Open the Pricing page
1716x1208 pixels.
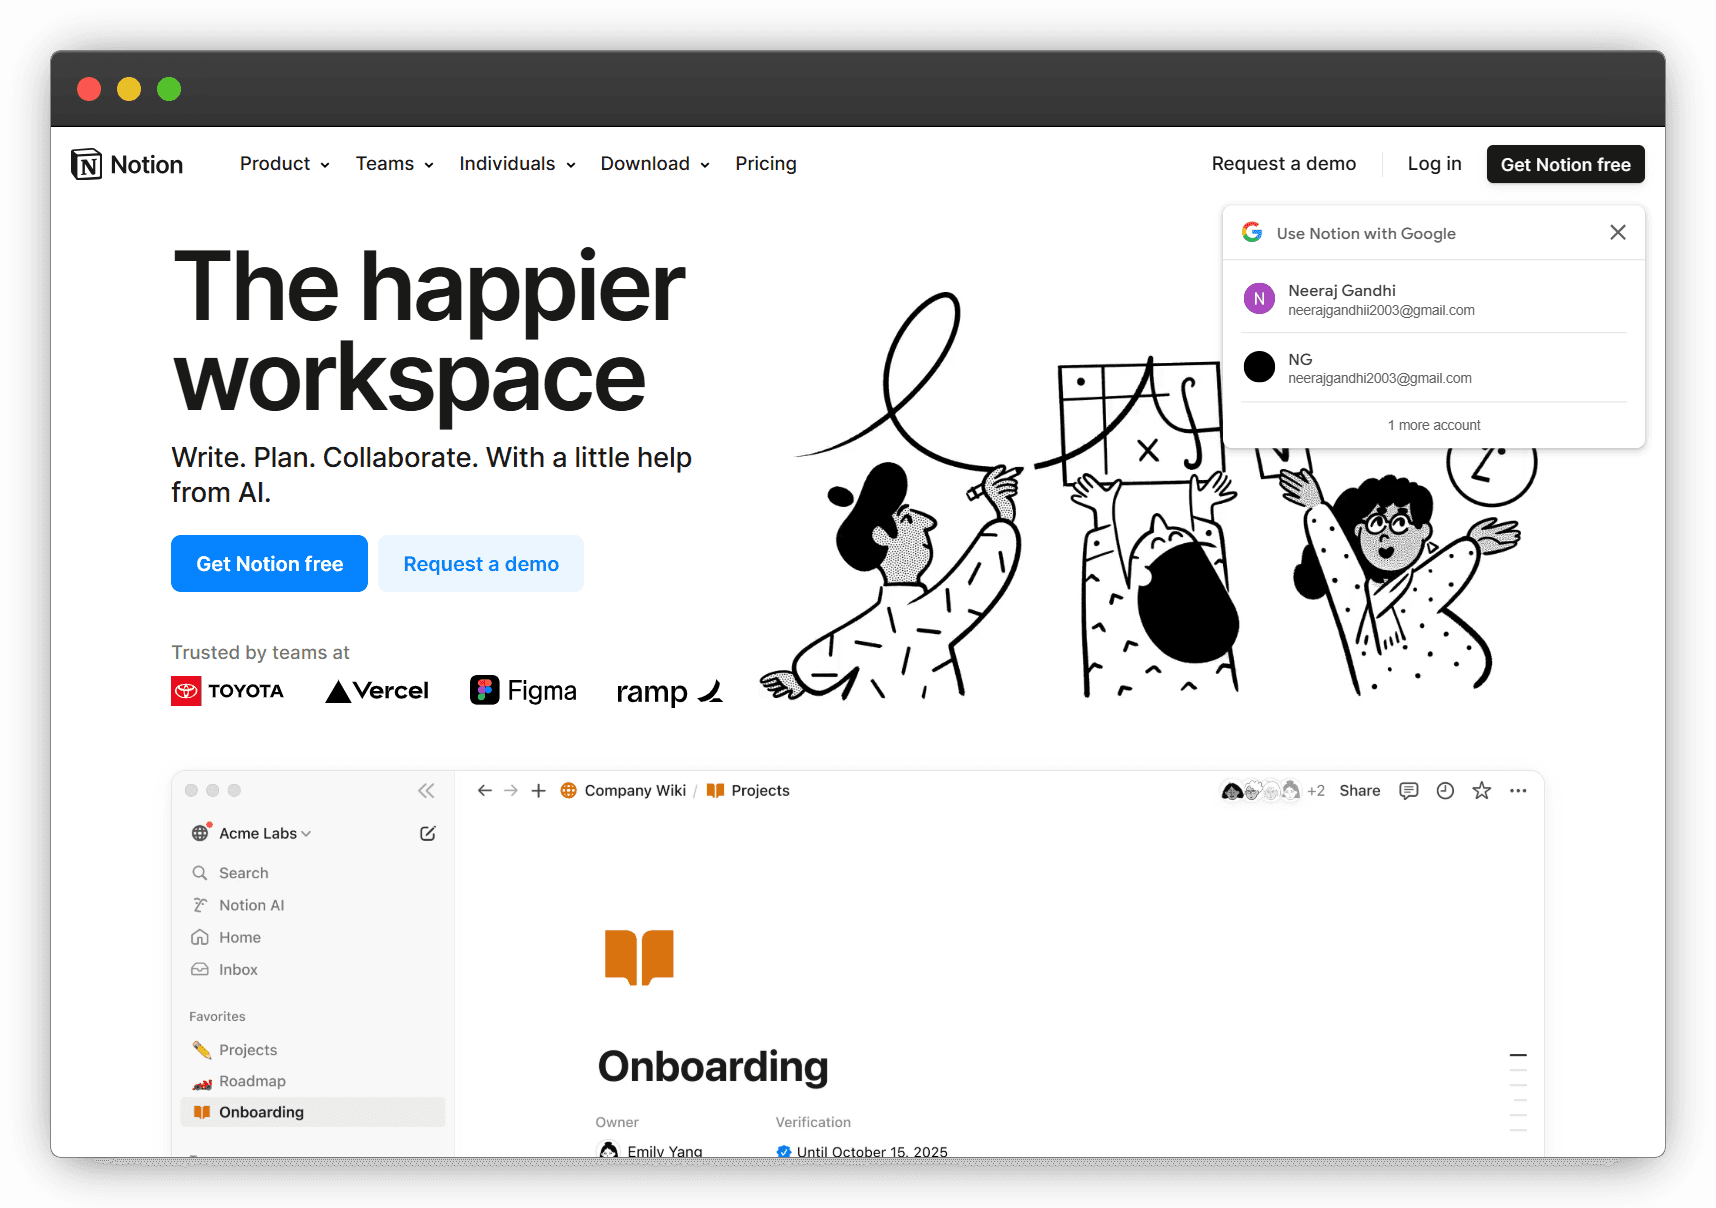[x=766, y=164]
